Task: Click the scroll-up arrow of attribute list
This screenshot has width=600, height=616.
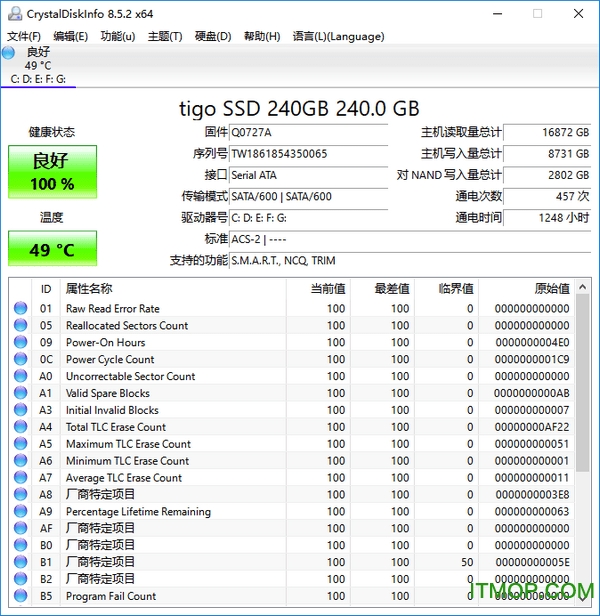Action: point(583,287)
